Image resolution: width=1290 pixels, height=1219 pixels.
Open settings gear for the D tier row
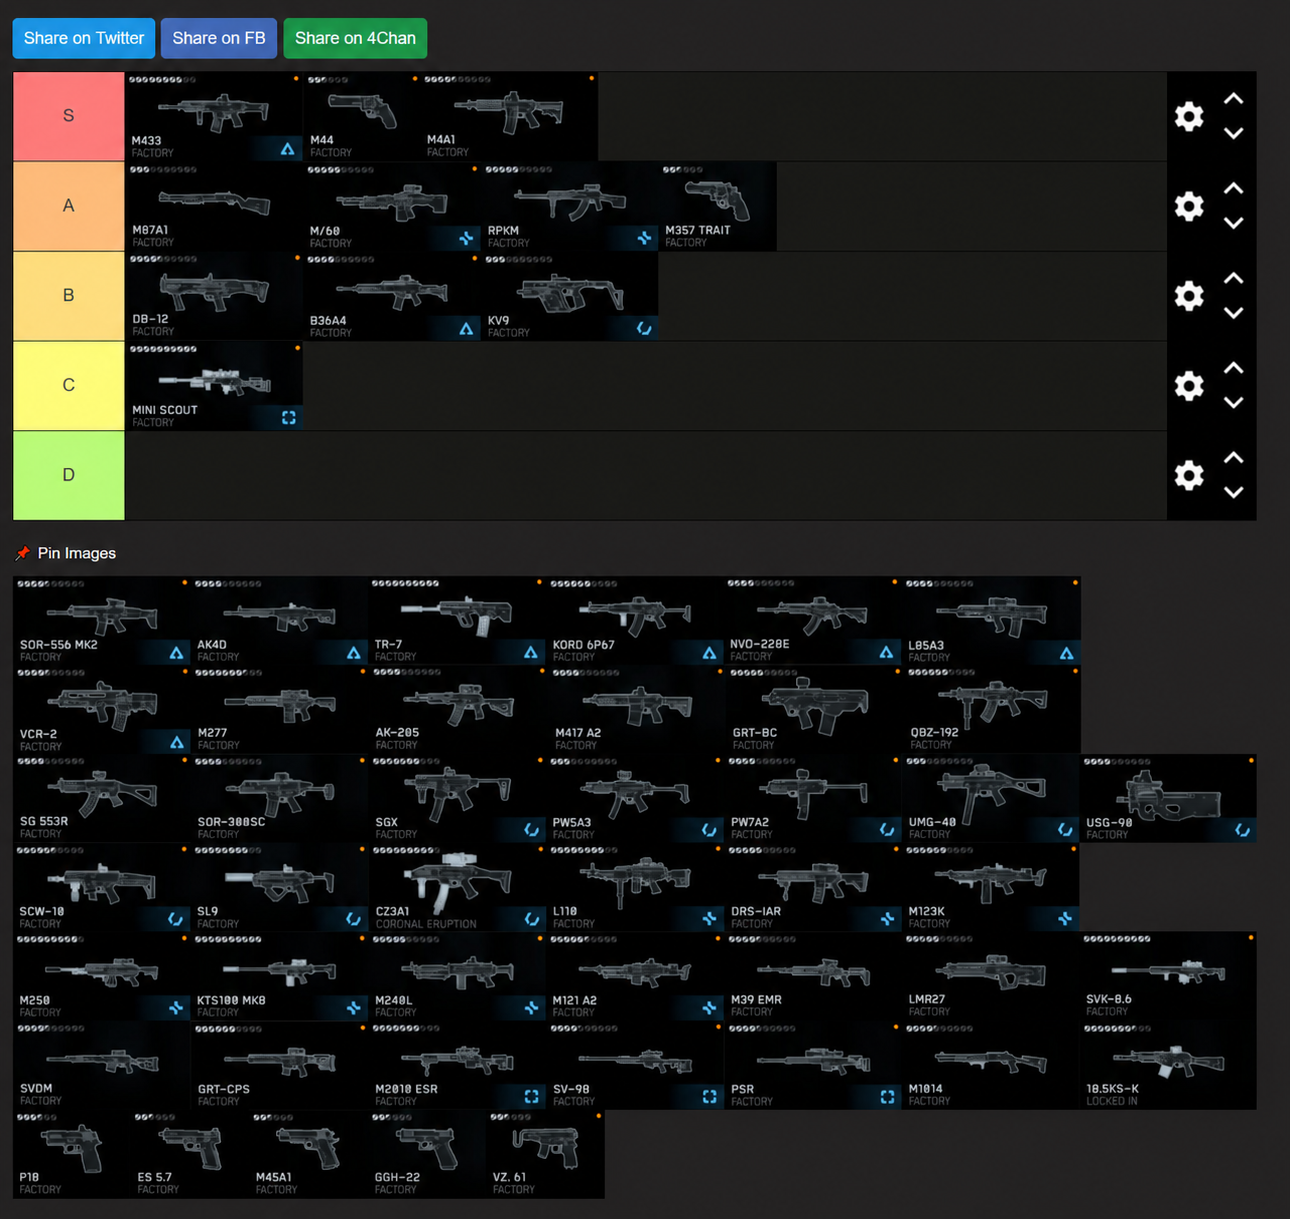pos(1188,475)
